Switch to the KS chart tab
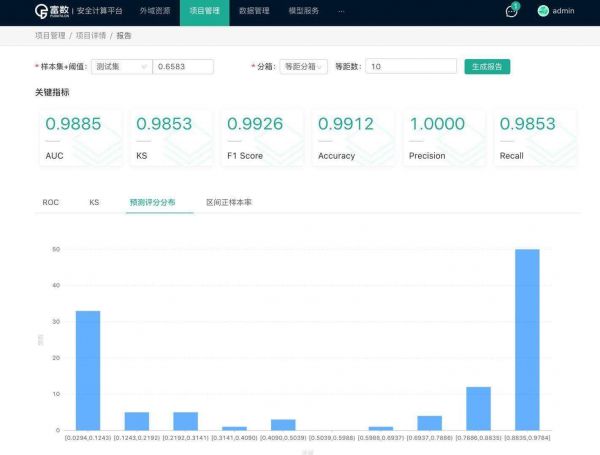Viewport: 600px width, 455px height. [x=94, y=202]
